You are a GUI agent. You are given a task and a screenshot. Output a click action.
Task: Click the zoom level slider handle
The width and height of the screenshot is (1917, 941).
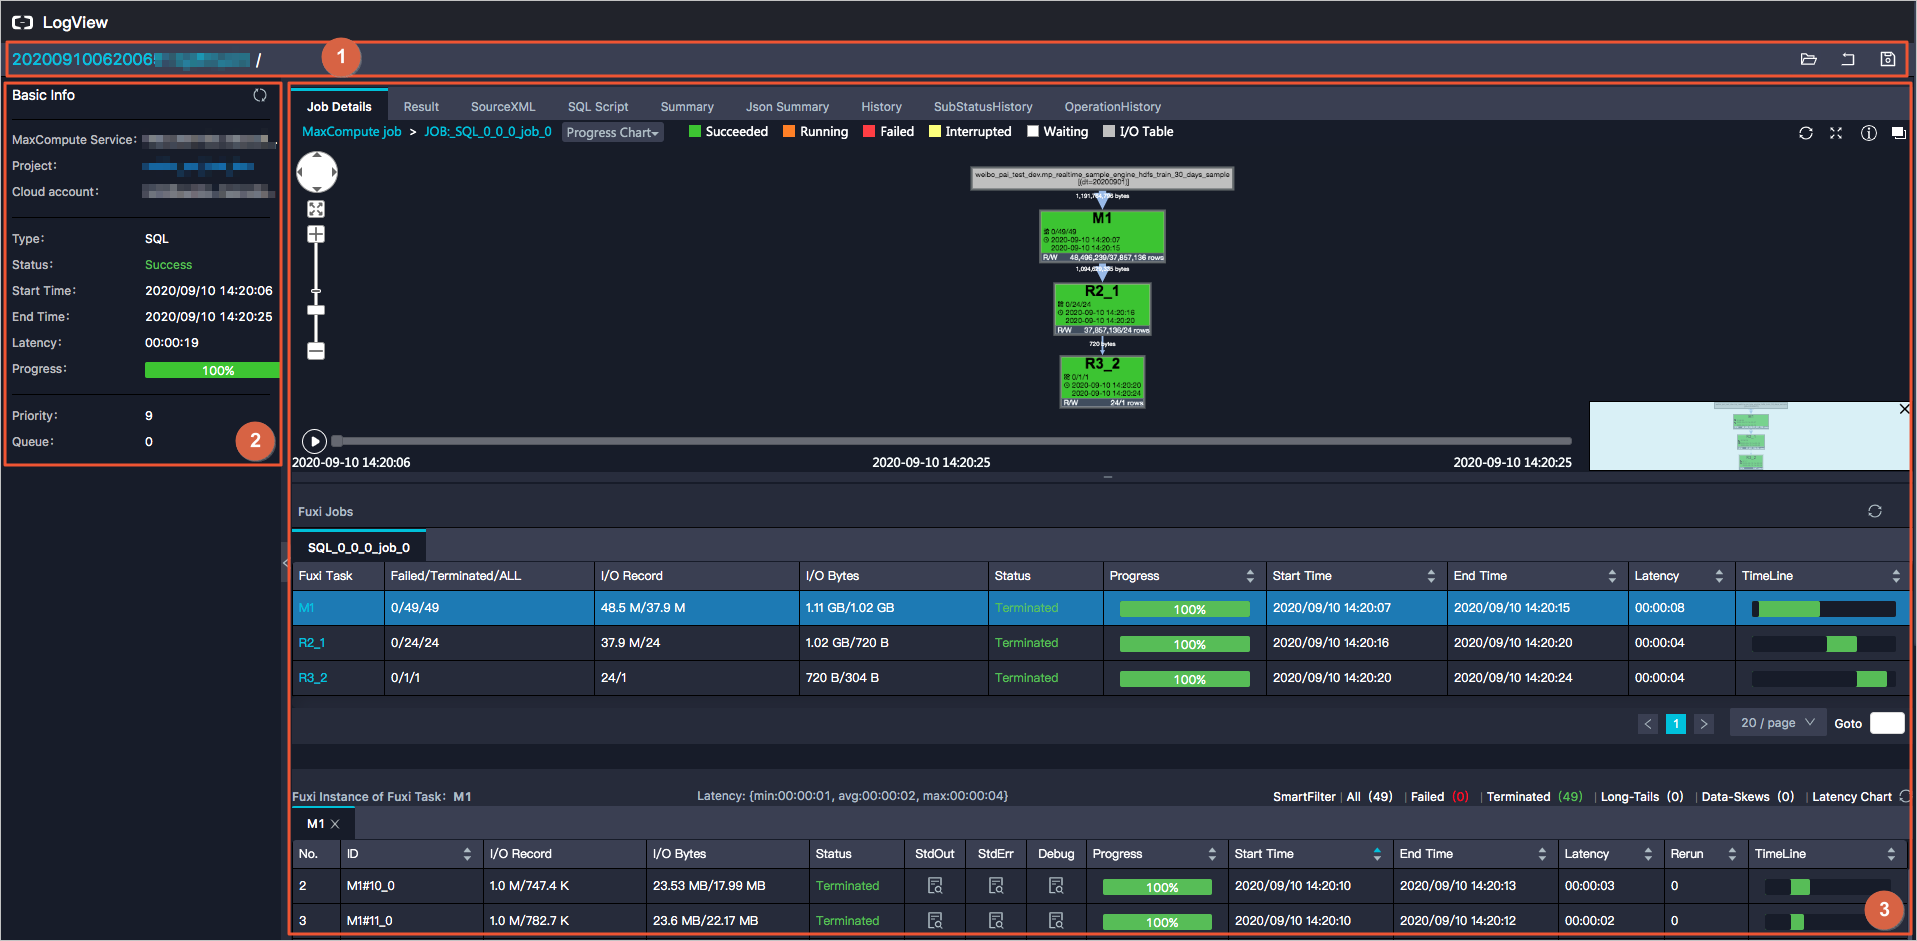click(x=316, y=310)
